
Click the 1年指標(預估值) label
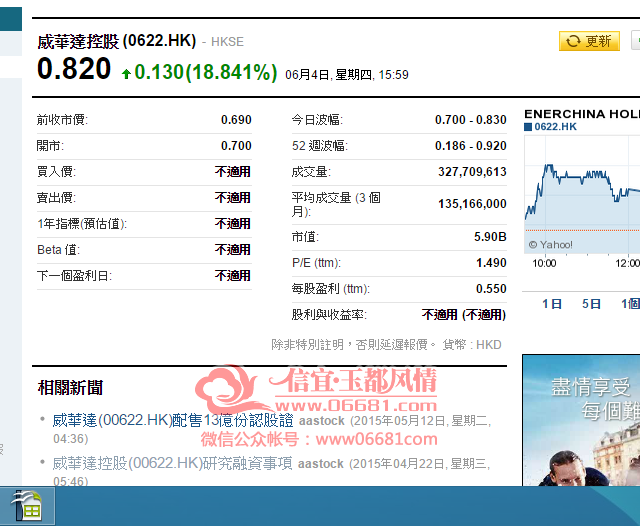tap(82, 224)
